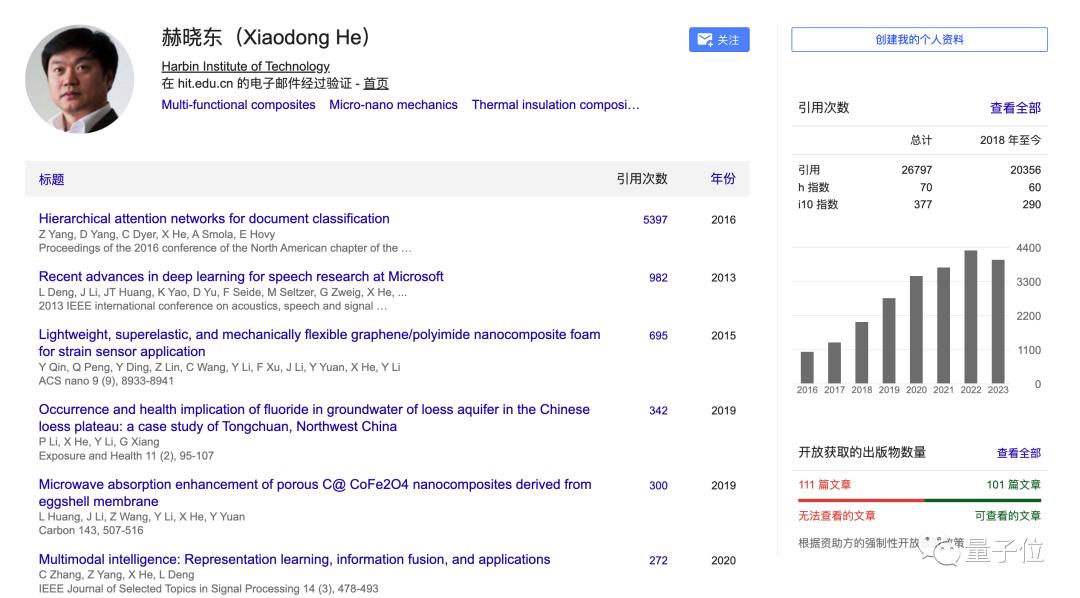Click the Thermal insulation composites tag
This screenshot has height=598, width=1080.
click(x=555, y=105)
